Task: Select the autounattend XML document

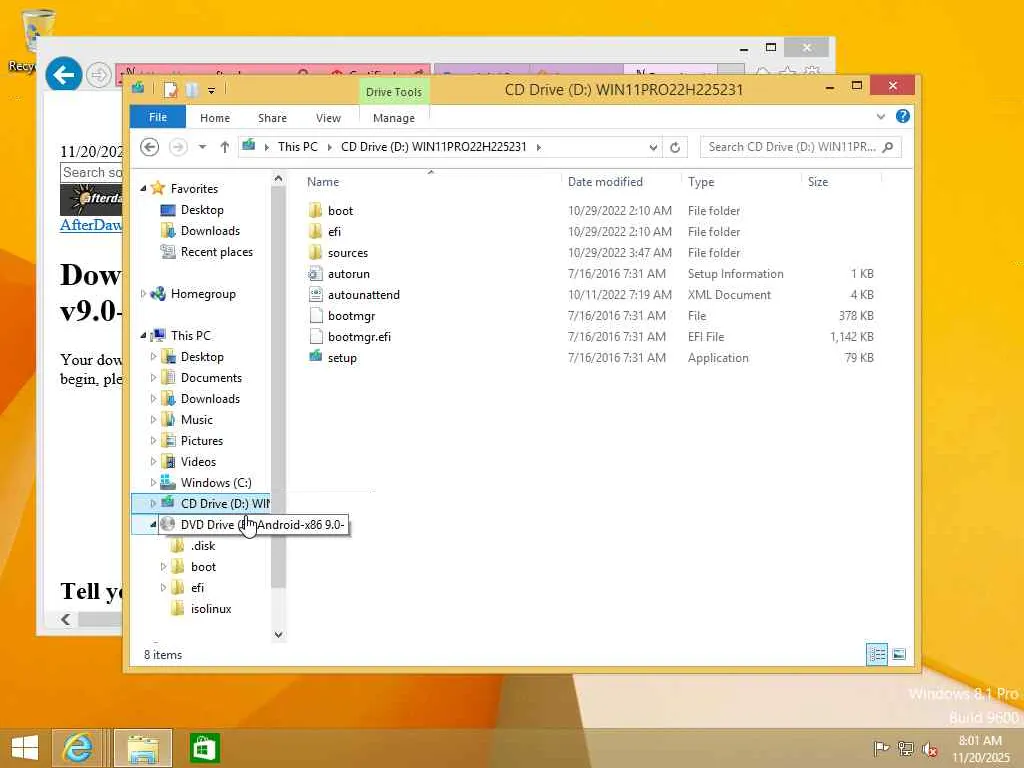Action: [363, 295]
